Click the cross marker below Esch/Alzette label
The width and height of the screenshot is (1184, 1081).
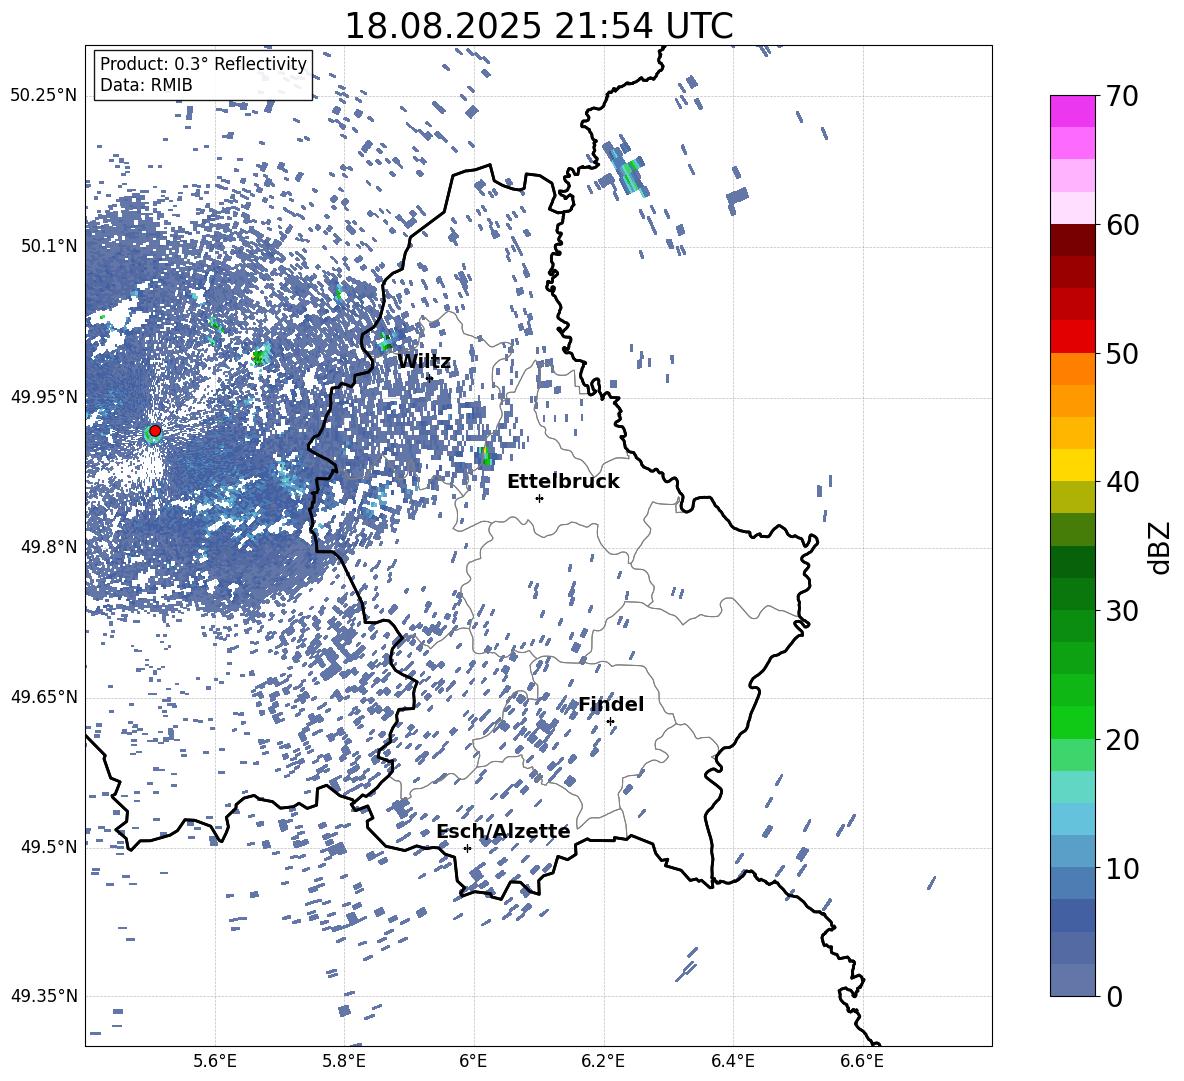pos(467,848)
